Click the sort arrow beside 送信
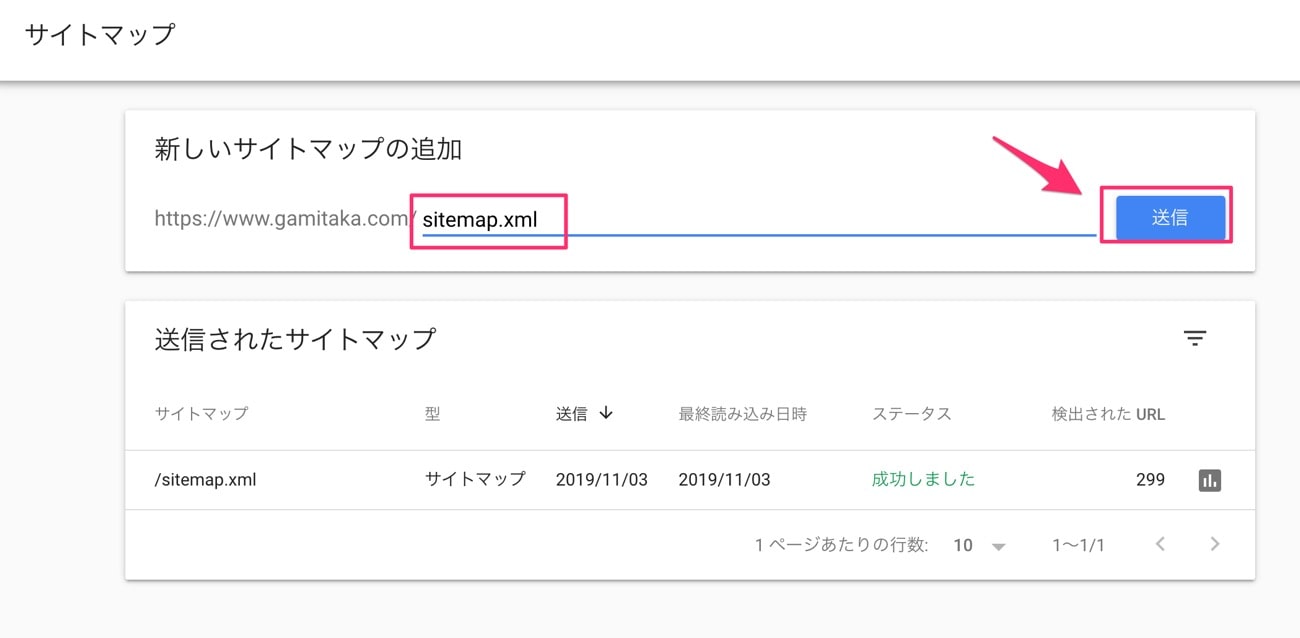The image size is (1300, 638). [x=606, y=413]
